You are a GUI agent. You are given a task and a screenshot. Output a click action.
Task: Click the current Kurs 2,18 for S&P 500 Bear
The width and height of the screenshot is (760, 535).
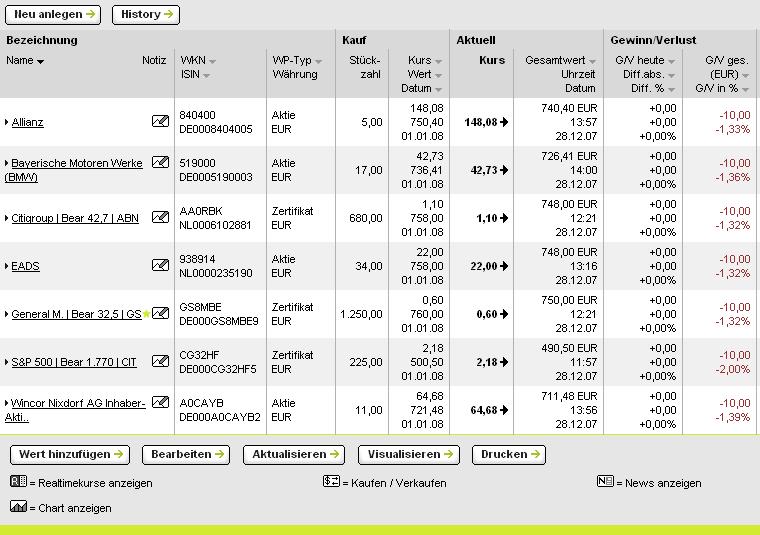coord(487,362)
